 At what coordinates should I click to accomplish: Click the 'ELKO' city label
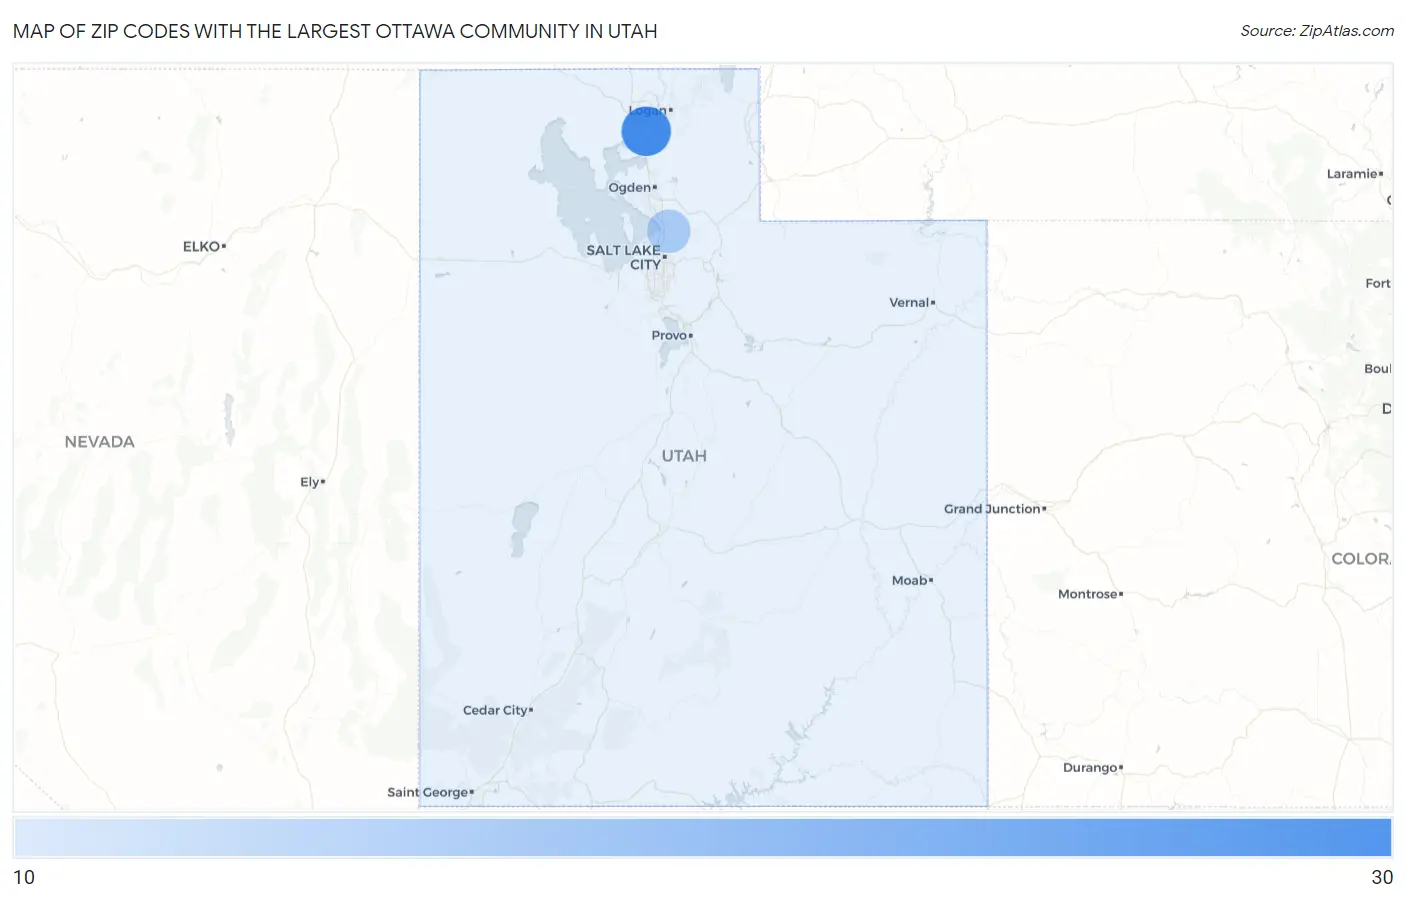(x=201, y=246)
